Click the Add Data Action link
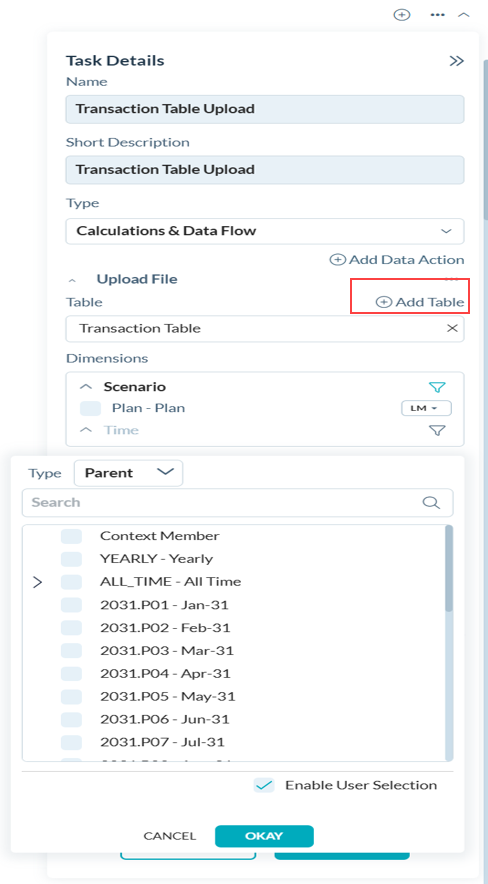This screenshot has height=884, width=488. click(397, 260)
